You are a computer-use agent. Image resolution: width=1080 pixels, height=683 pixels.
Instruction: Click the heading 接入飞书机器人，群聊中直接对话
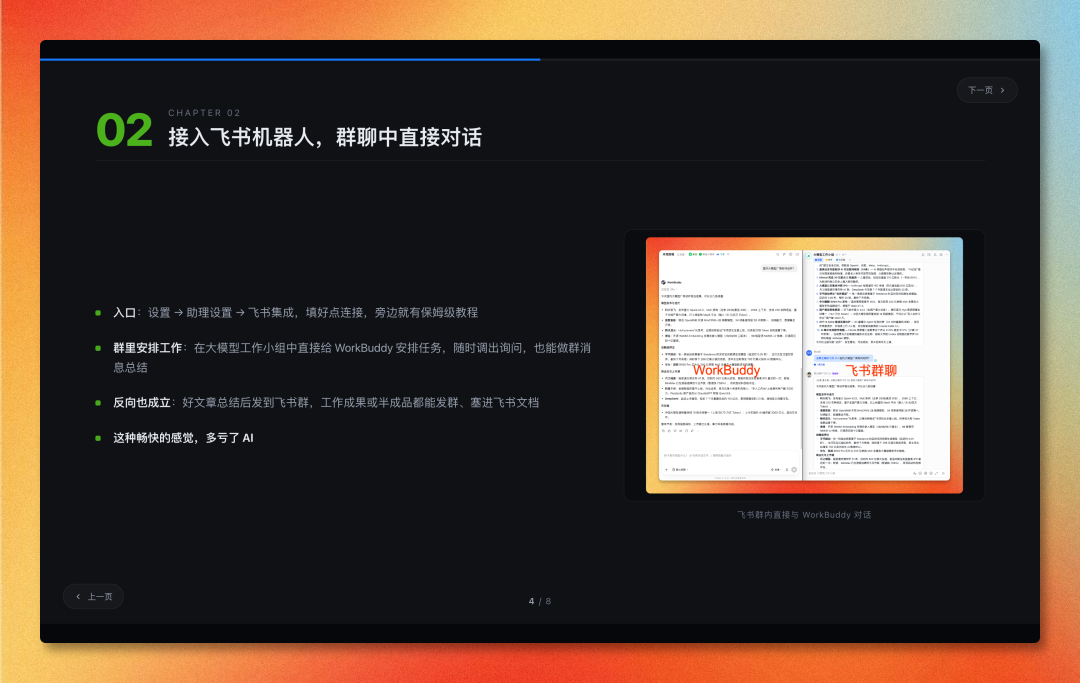(x=324, y=137)
